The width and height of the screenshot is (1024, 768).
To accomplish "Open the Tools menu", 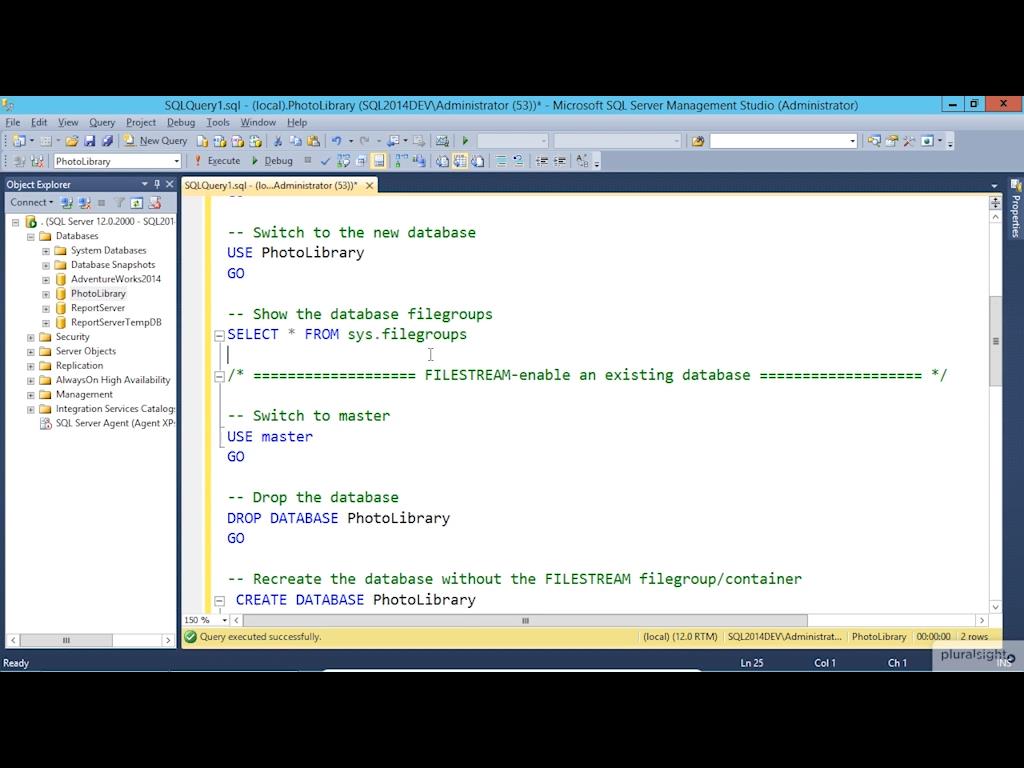I will (x=217, y=122).
